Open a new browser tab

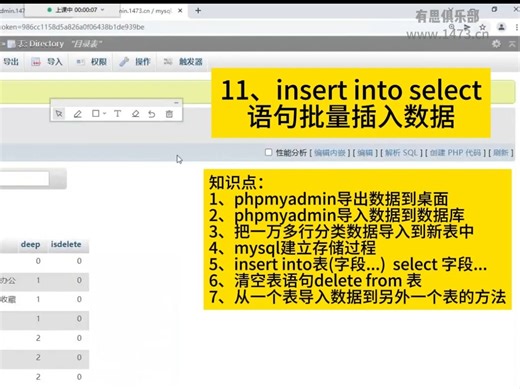tap(198, 11)
